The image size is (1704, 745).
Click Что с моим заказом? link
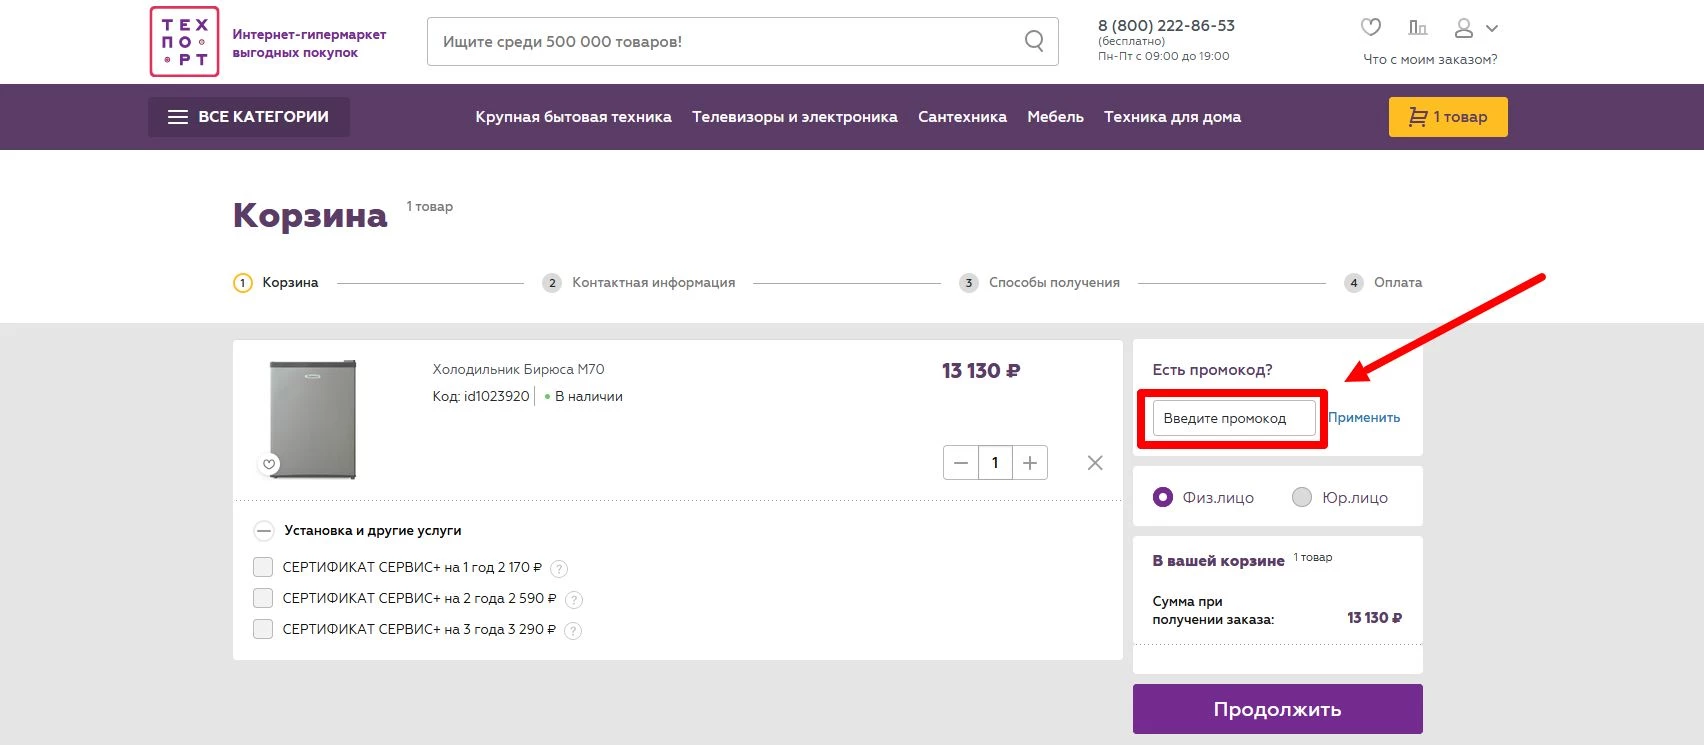(1430, 60)
